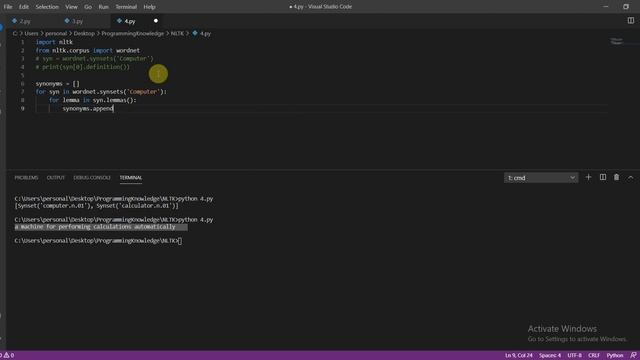Viewport: 640px width, 360px height.
Task: Click the errors and warnings status item
Action: click(x=8, y=356)
